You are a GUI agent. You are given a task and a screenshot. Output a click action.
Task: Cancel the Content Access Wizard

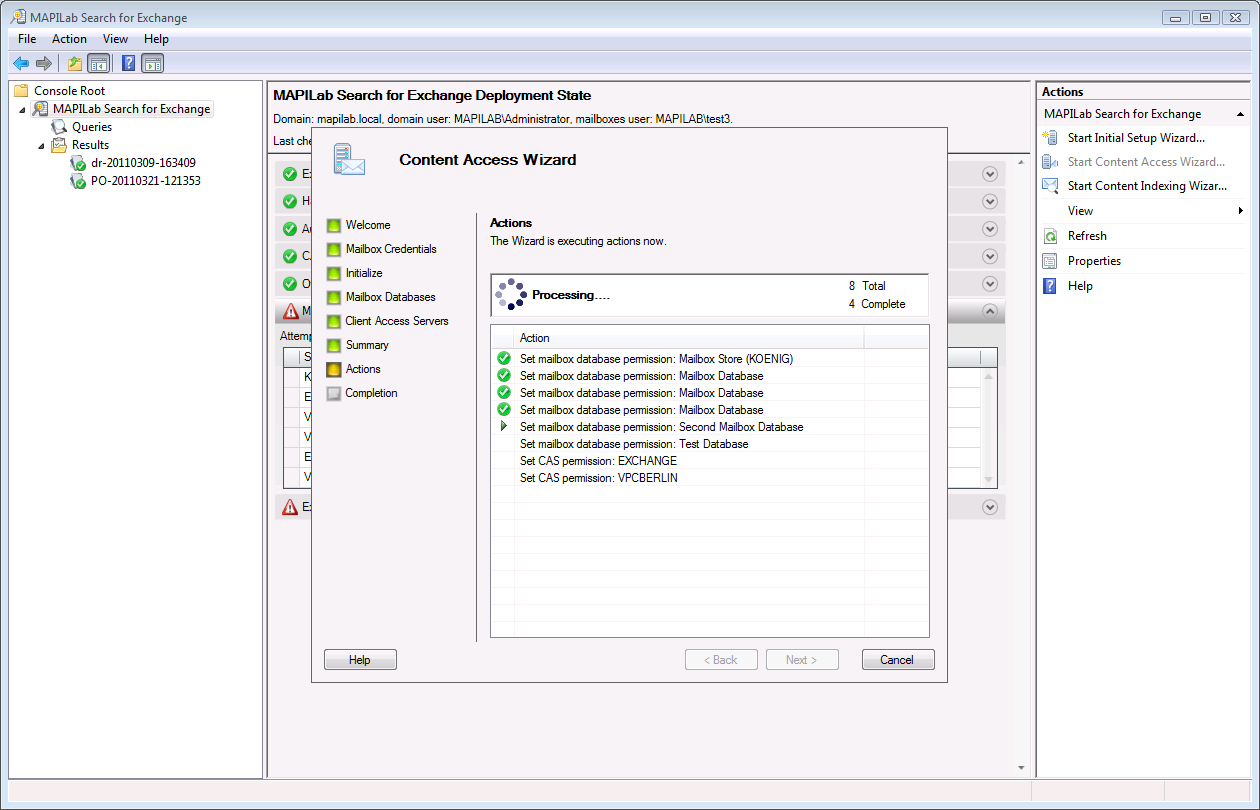[x=897, y=660]
